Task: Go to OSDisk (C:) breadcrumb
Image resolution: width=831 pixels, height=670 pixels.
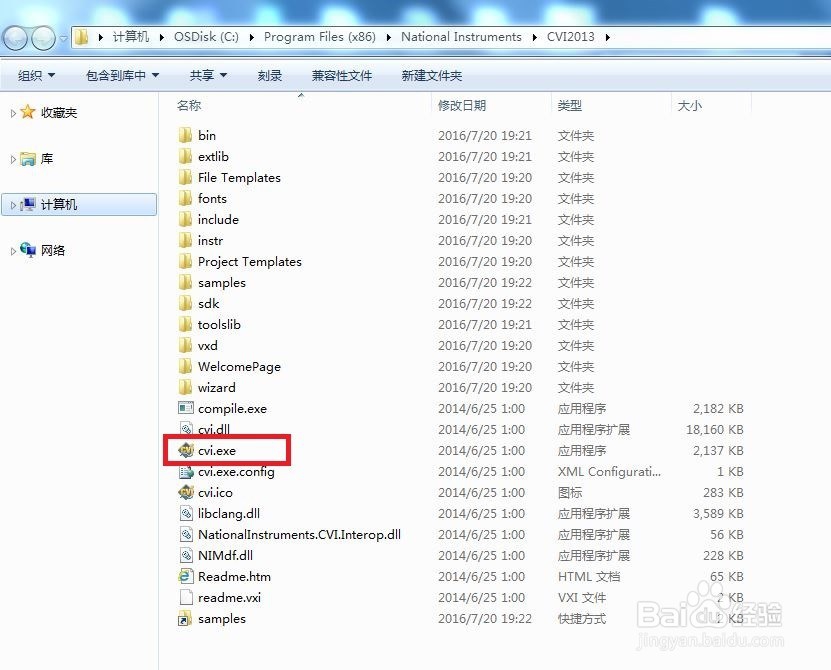Action: click(x=206, y=37)
